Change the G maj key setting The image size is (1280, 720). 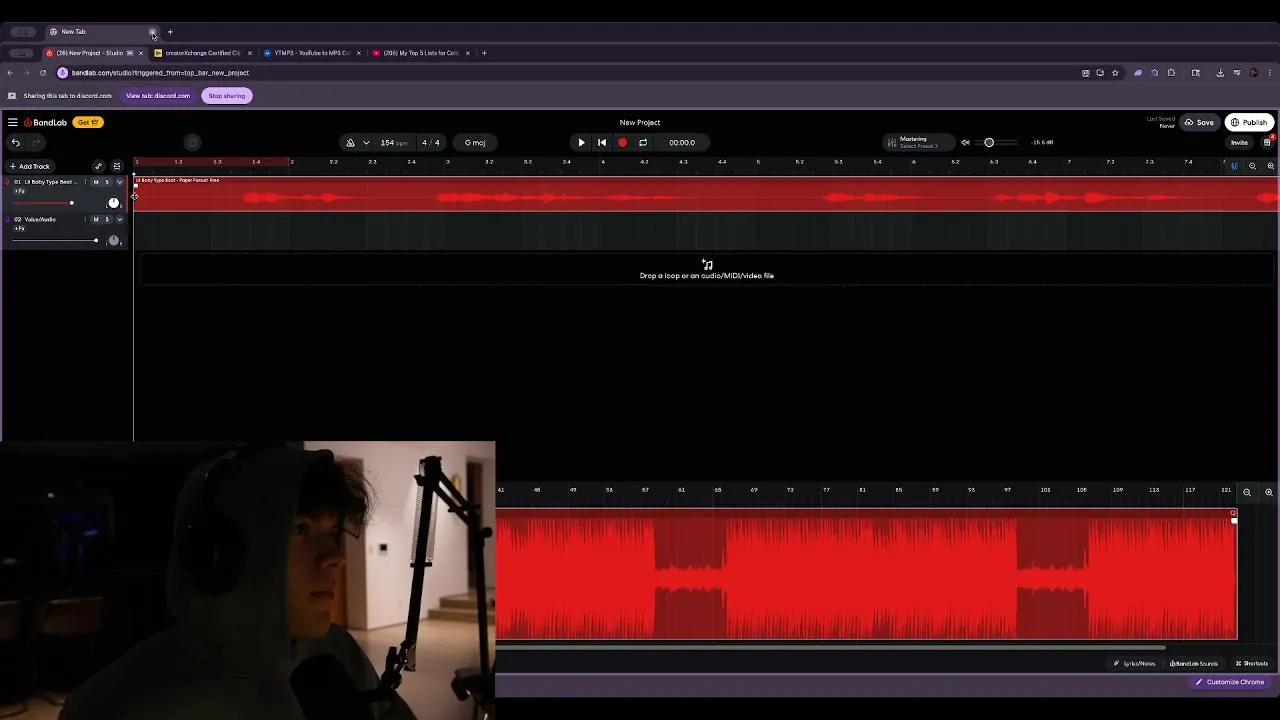pos(475,142)
